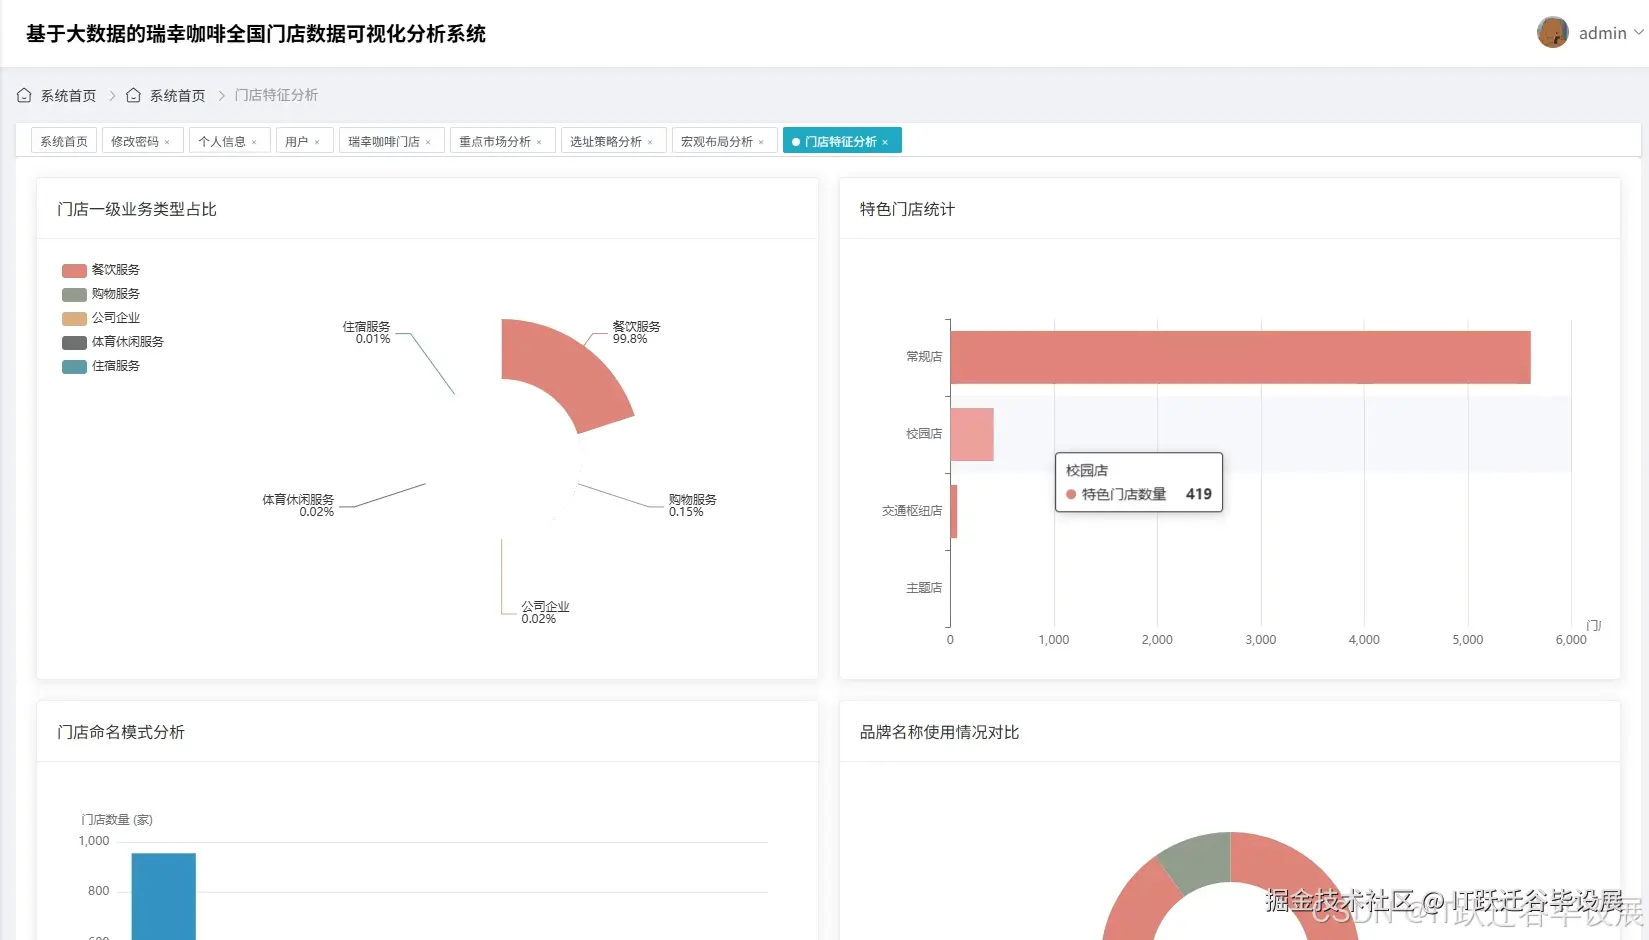Screen dimensions: 1649x940
Task: Toggle the 公司企业 legend item
Action: [101, 318]
